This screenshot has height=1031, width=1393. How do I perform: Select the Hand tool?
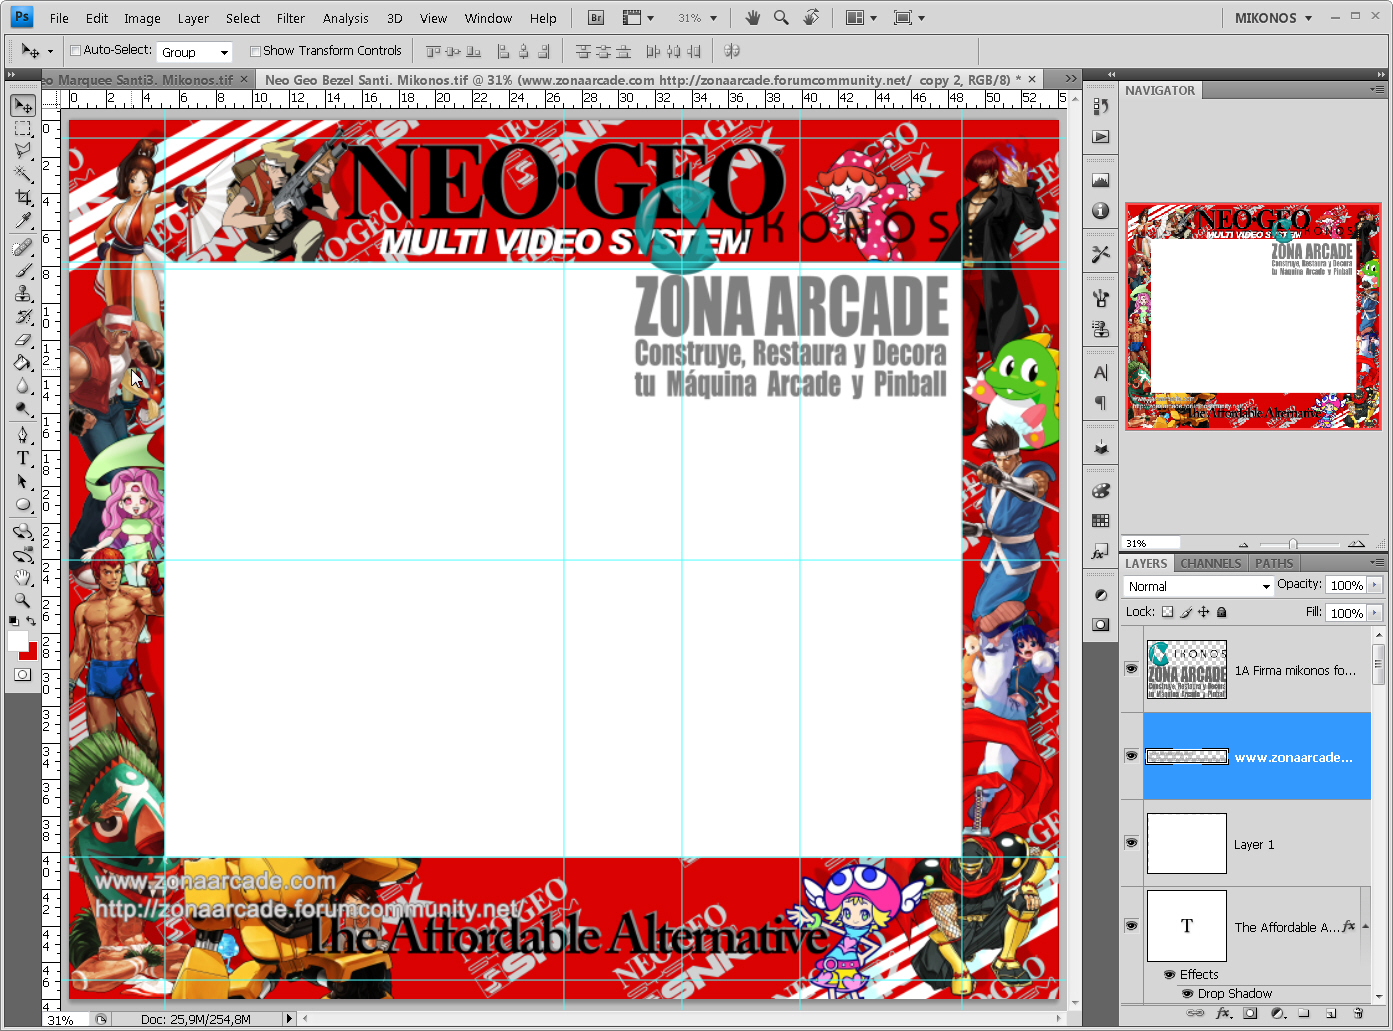(x=22, y=577)
